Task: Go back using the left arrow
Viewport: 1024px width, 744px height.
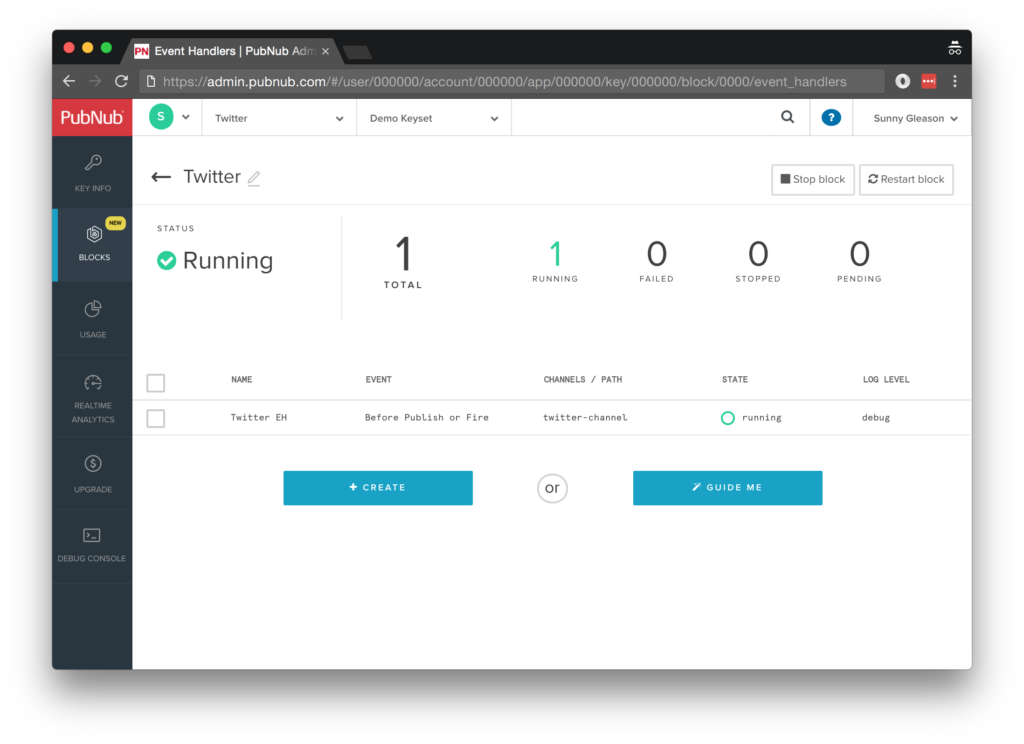Action: tap(161, 177)
